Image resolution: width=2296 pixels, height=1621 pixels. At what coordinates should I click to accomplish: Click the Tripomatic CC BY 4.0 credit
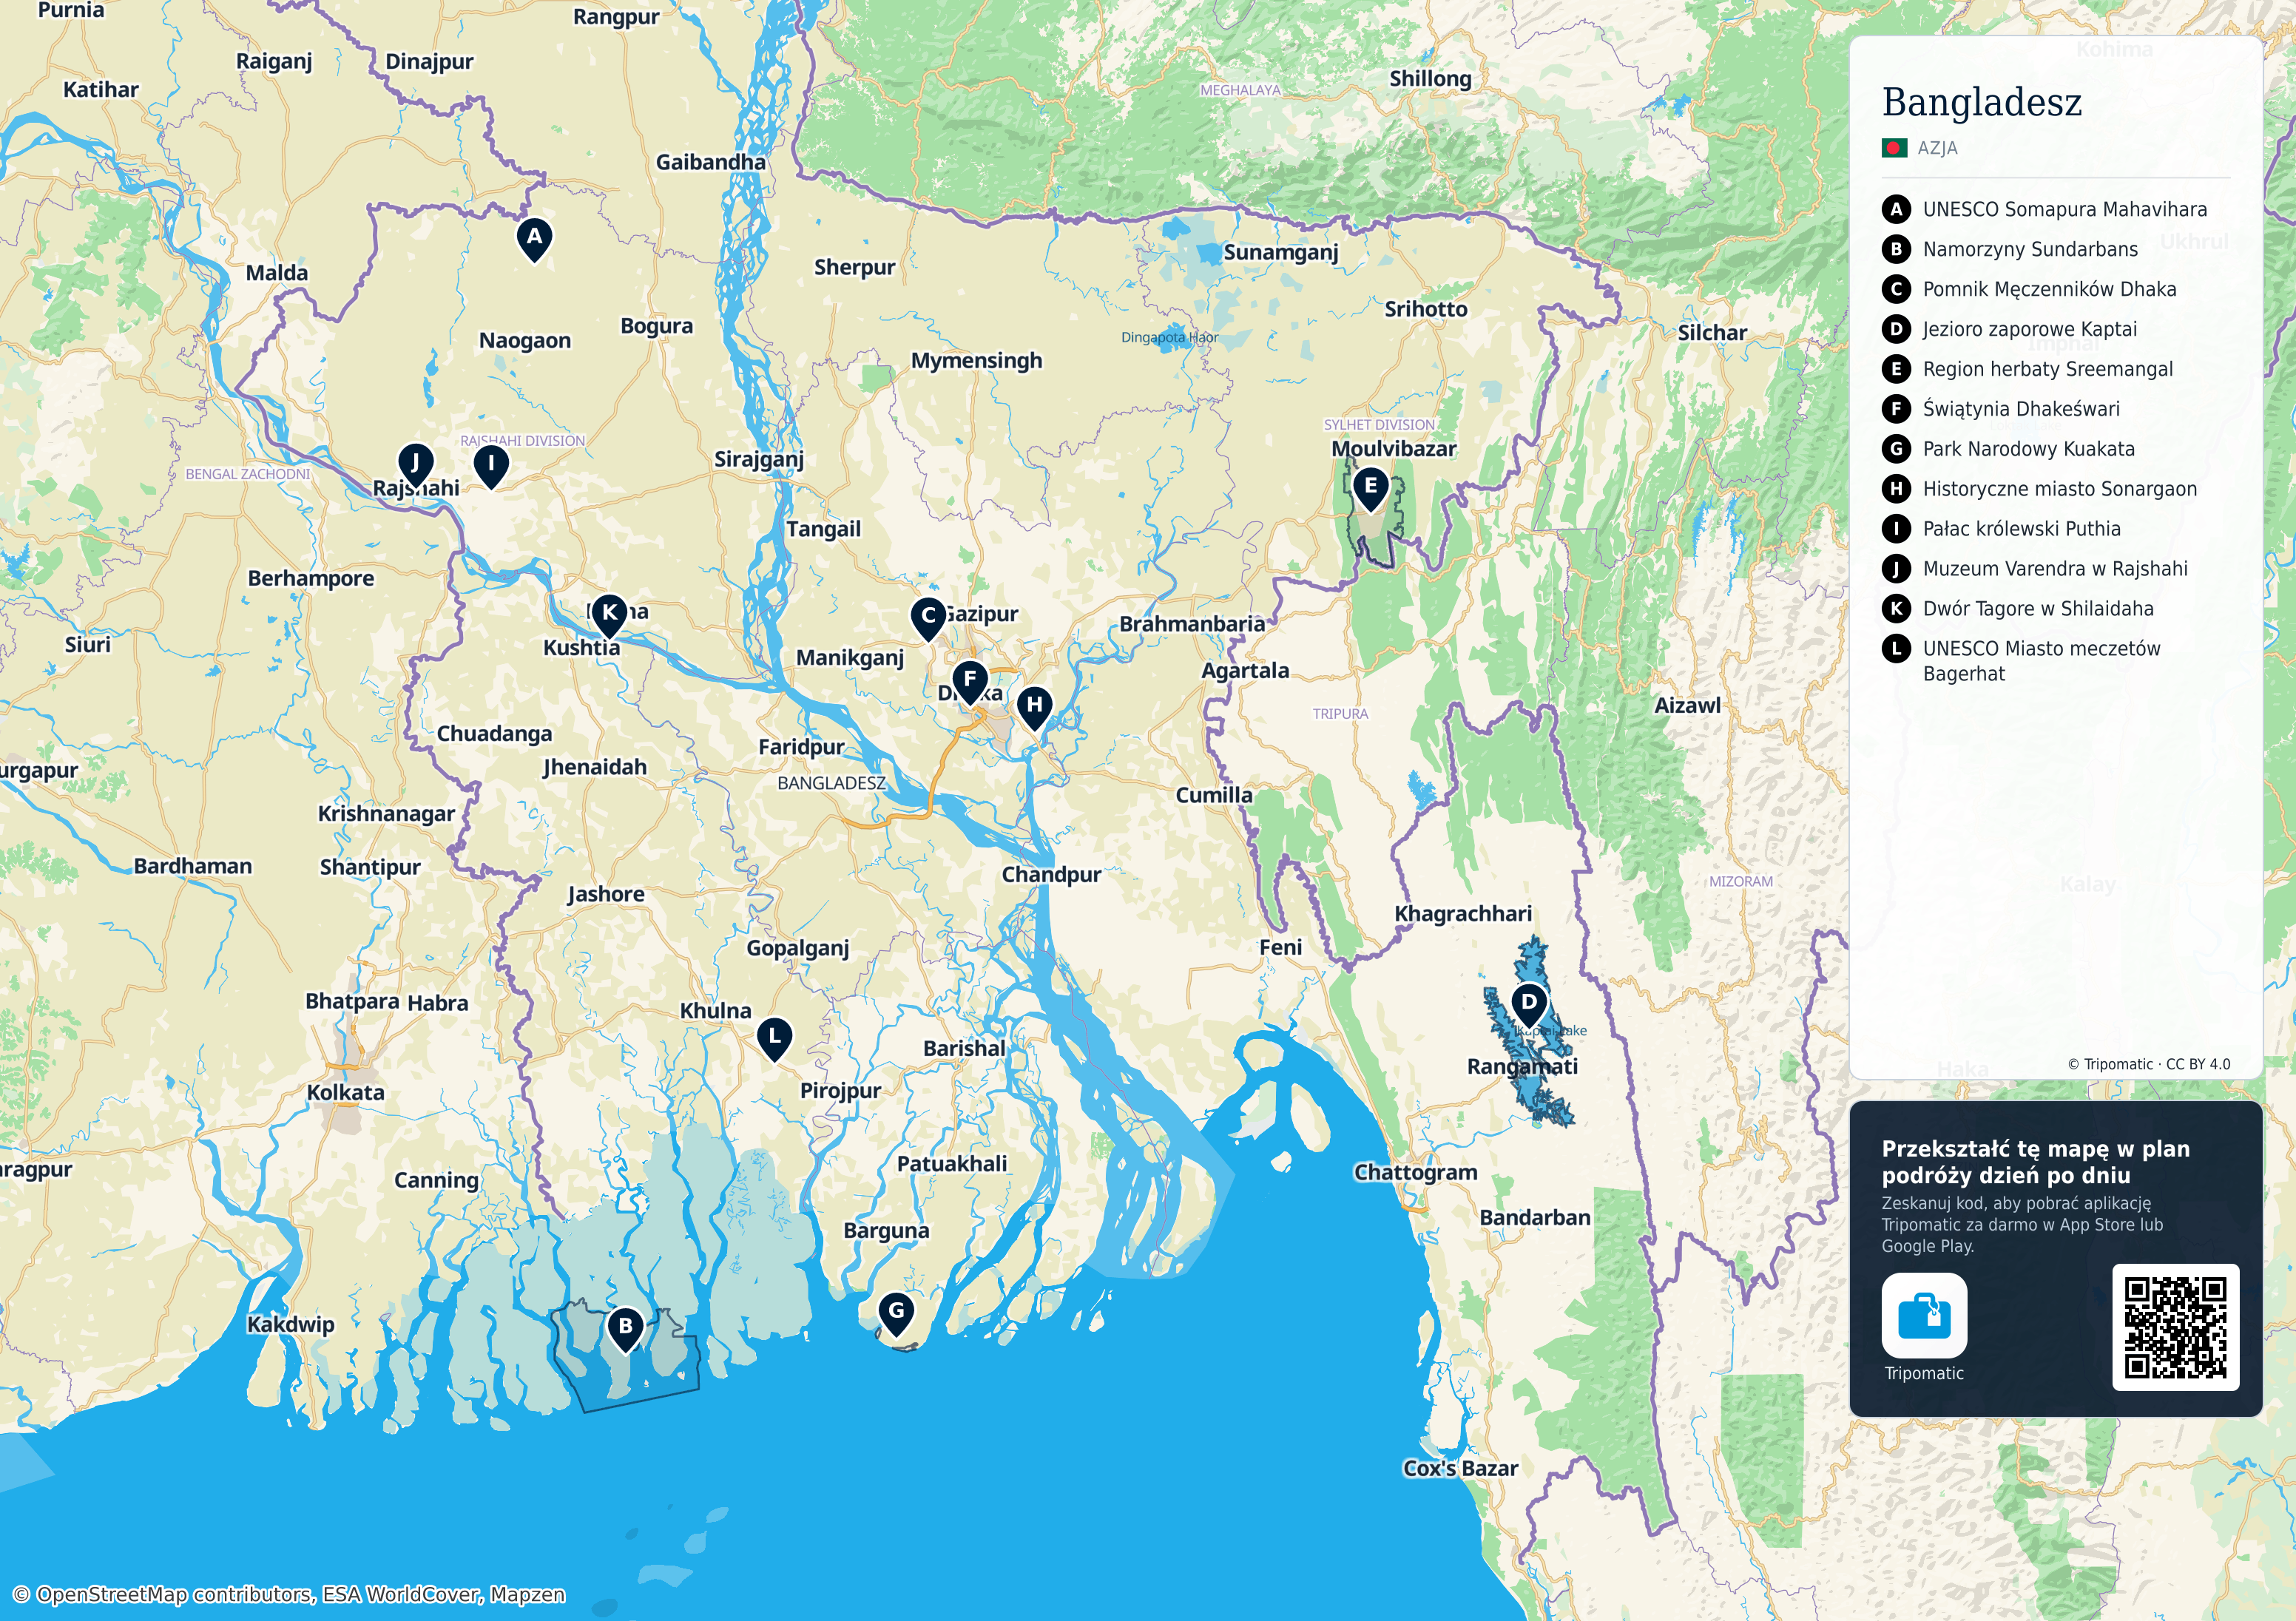coord(2148,1064)
